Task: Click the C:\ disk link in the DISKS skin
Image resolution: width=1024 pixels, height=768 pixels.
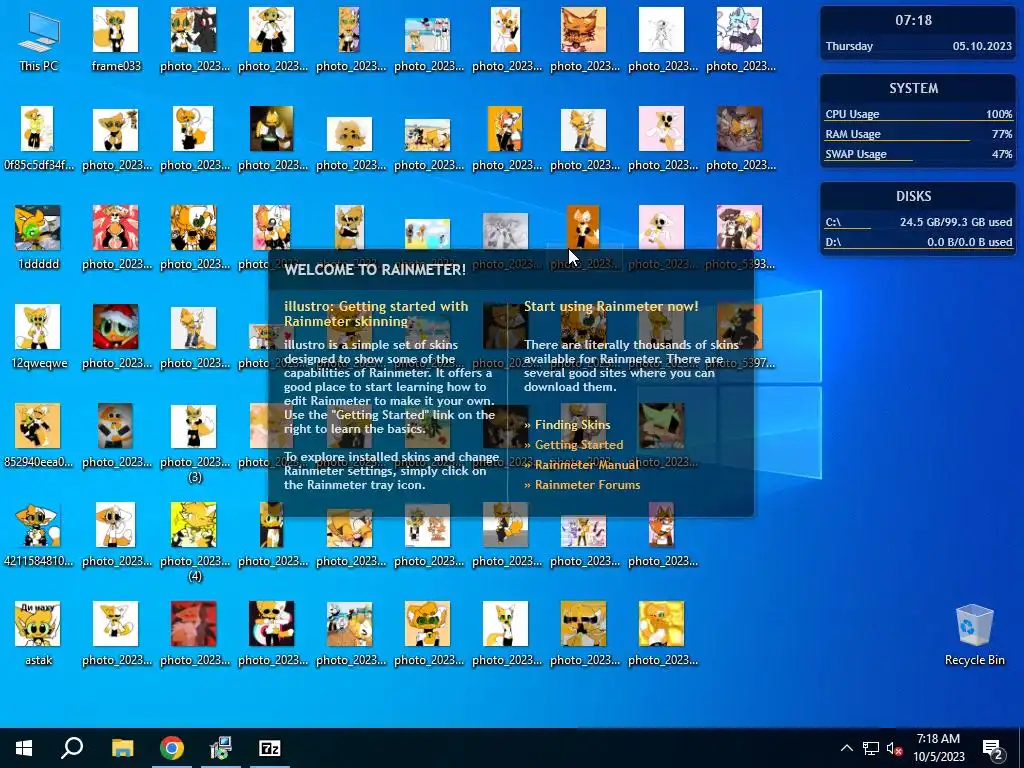Action: point(833,222)
